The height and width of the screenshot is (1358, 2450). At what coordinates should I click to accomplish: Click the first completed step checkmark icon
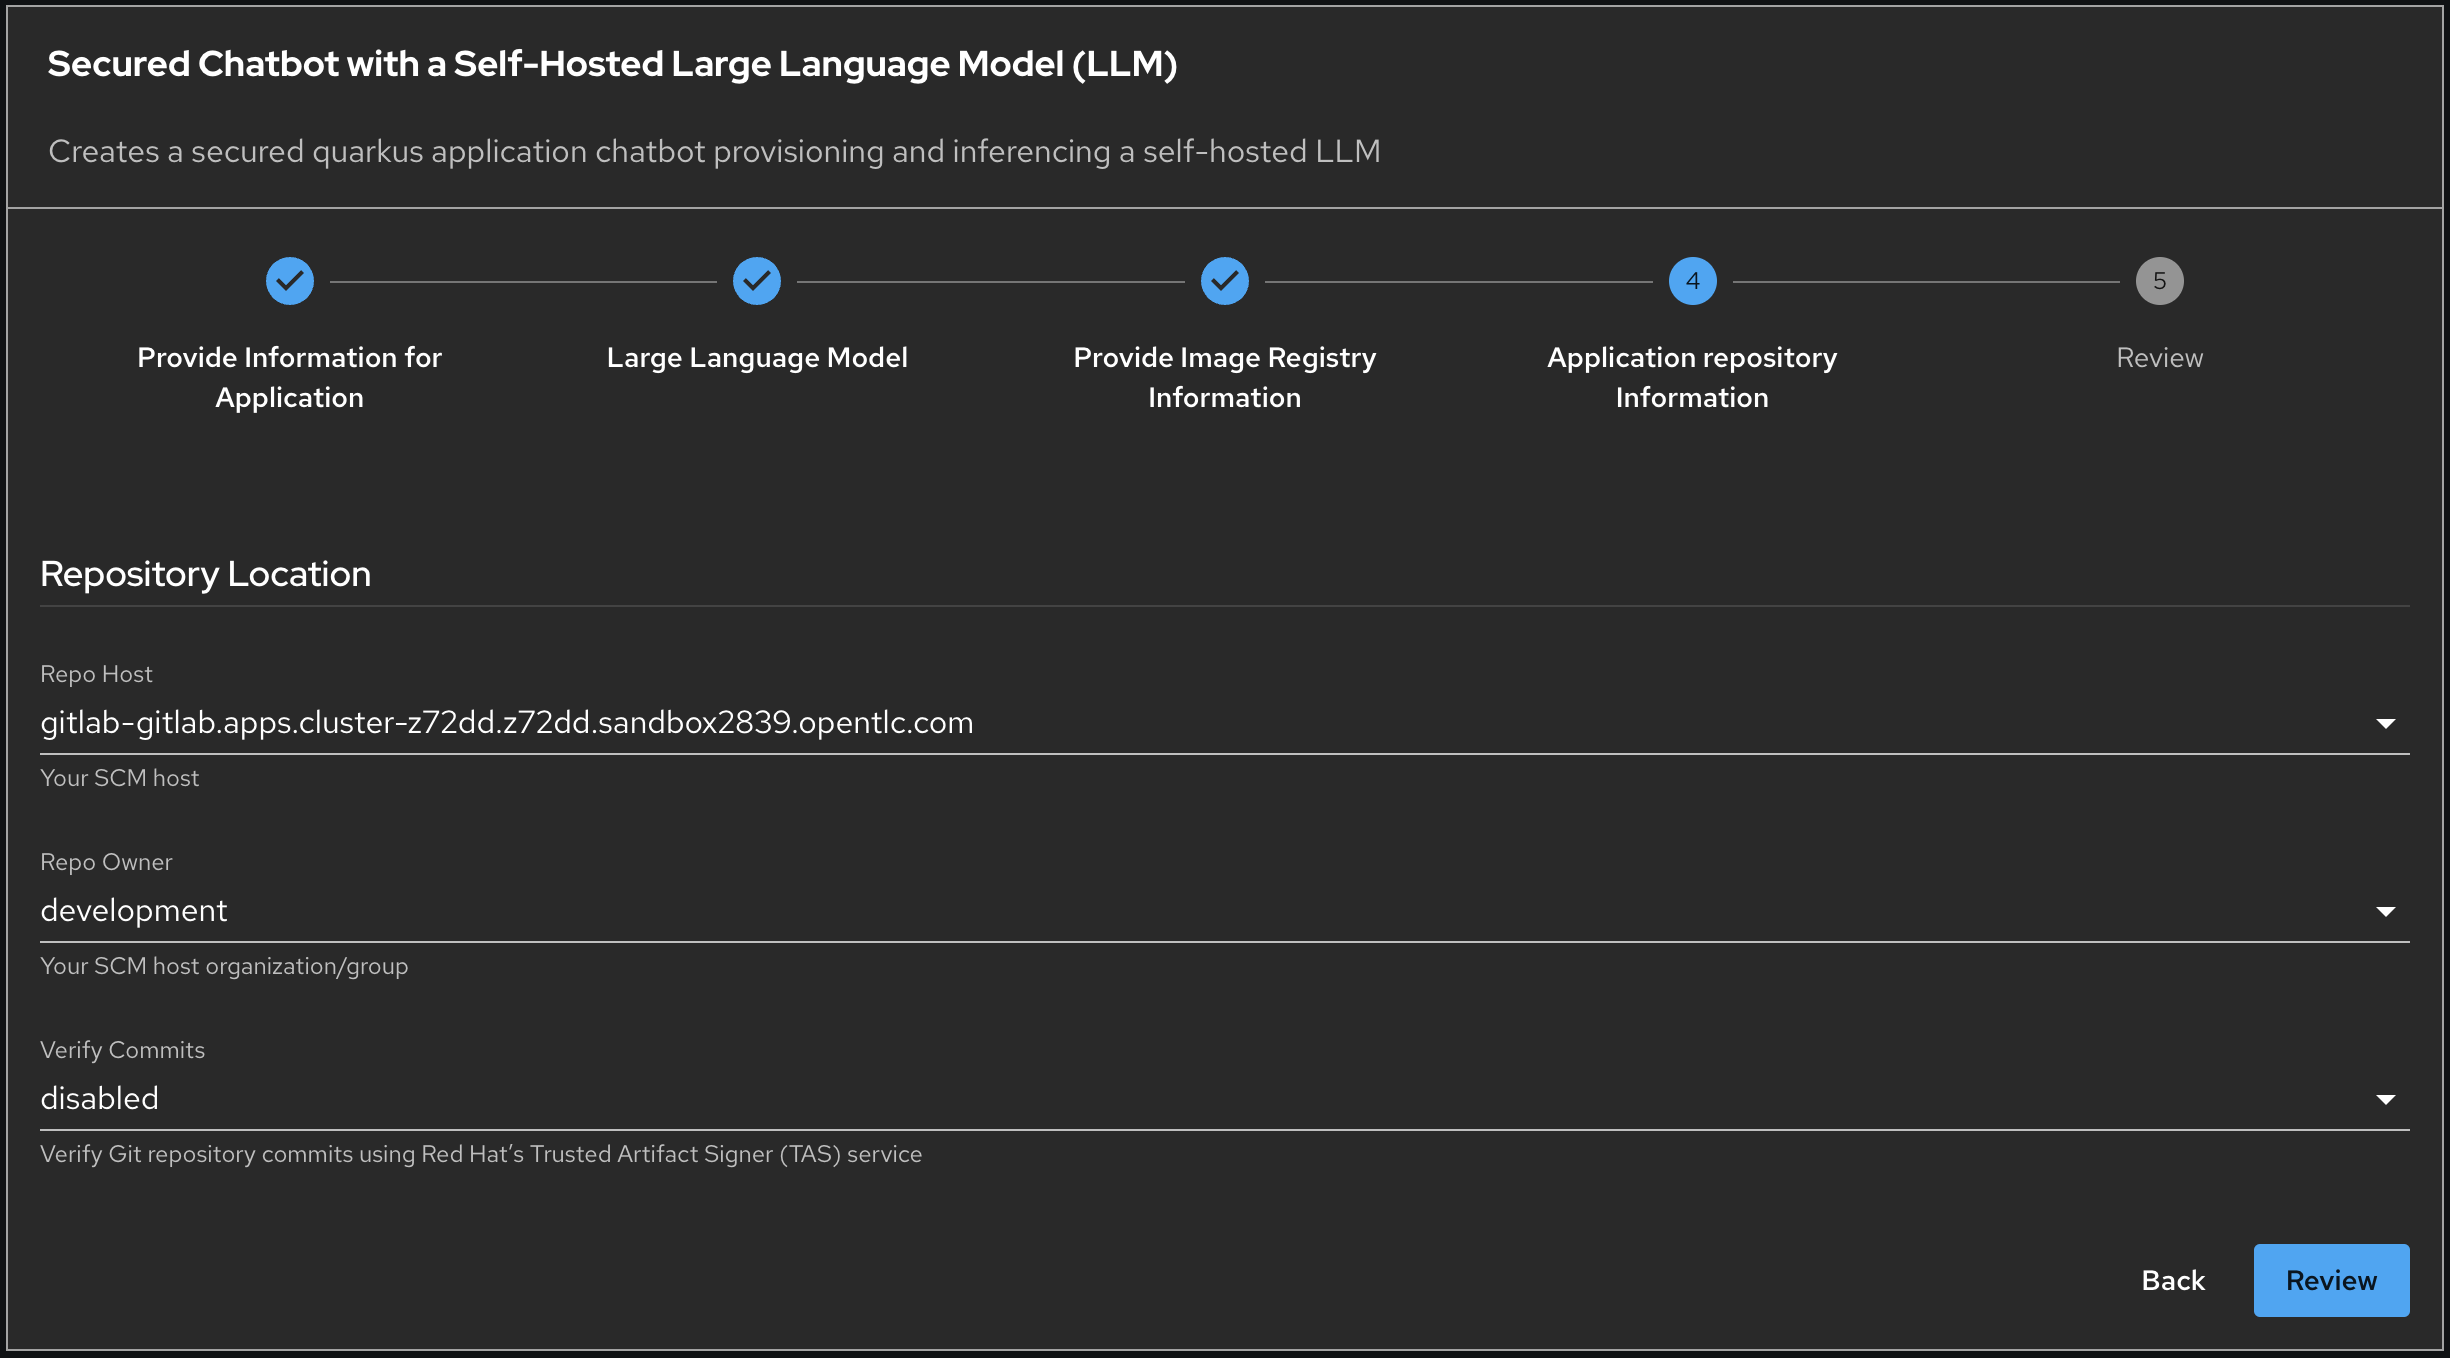[290, 281]
